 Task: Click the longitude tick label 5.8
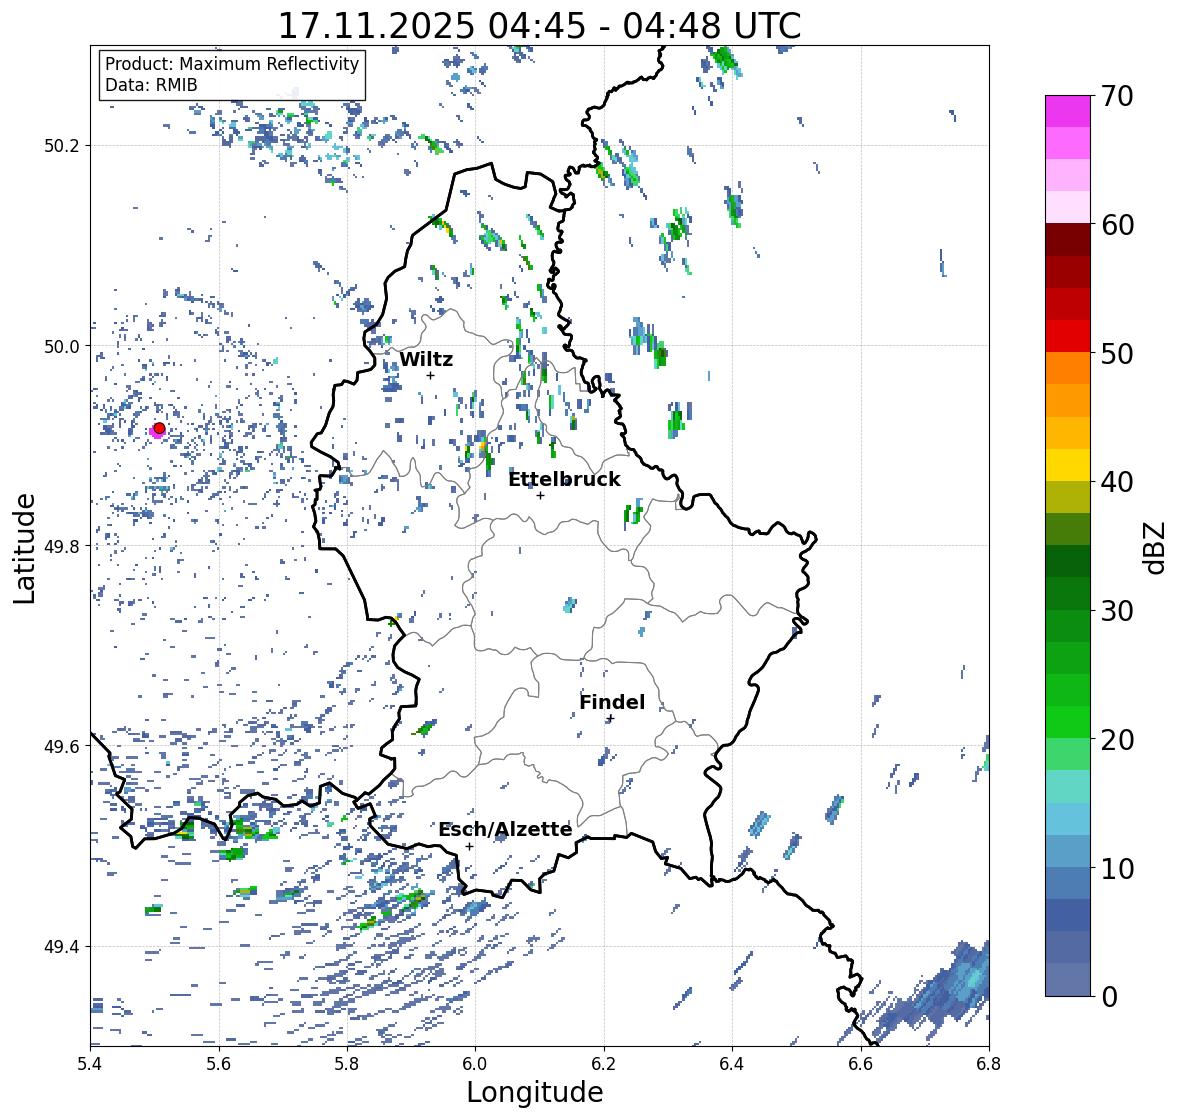click(347, 1063)
